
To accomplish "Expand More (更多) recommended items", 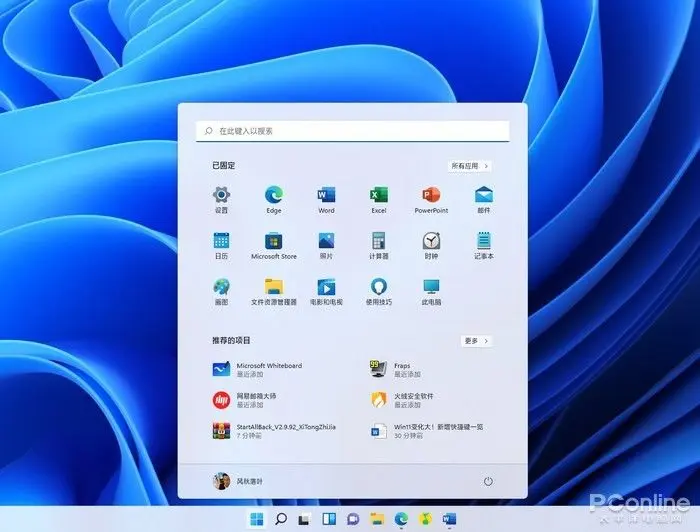I will tap(476, 341).
